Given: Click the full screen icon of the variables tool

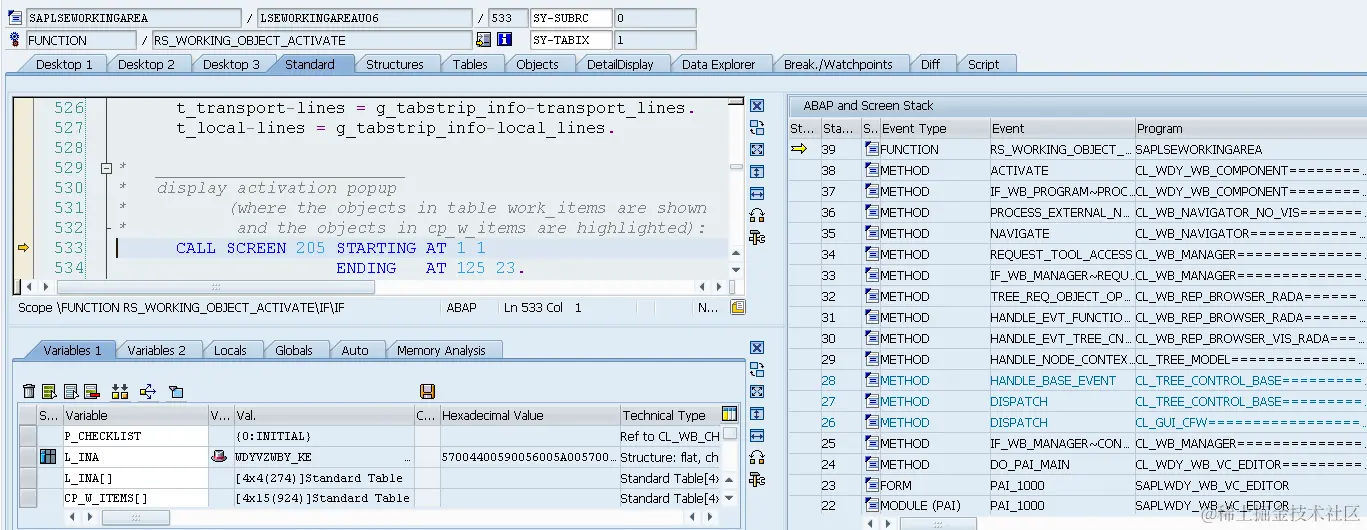Looking at the screenshot, I should tap(757, 392).
